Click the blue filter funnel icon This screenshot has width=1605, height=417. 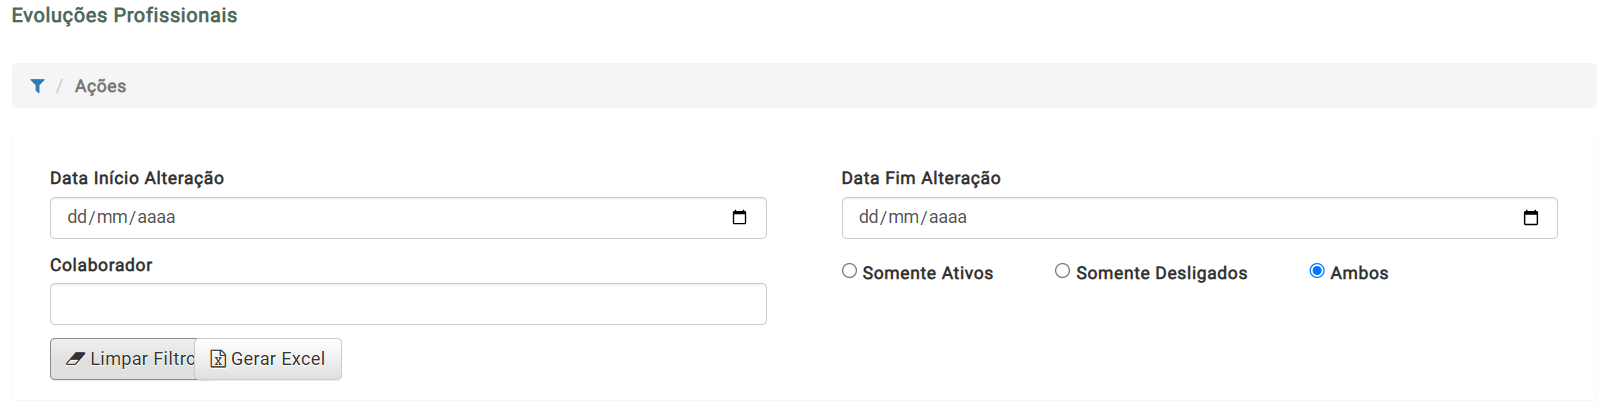37,86
